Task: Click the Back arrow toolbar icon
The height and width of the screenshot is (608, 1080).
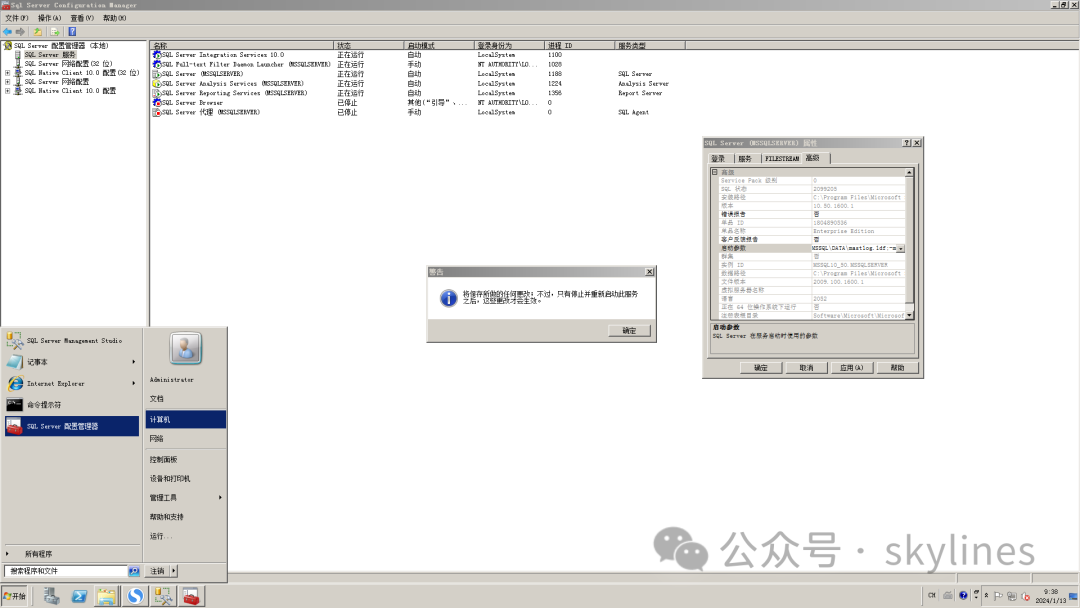Action: click(x=8, y=32)
